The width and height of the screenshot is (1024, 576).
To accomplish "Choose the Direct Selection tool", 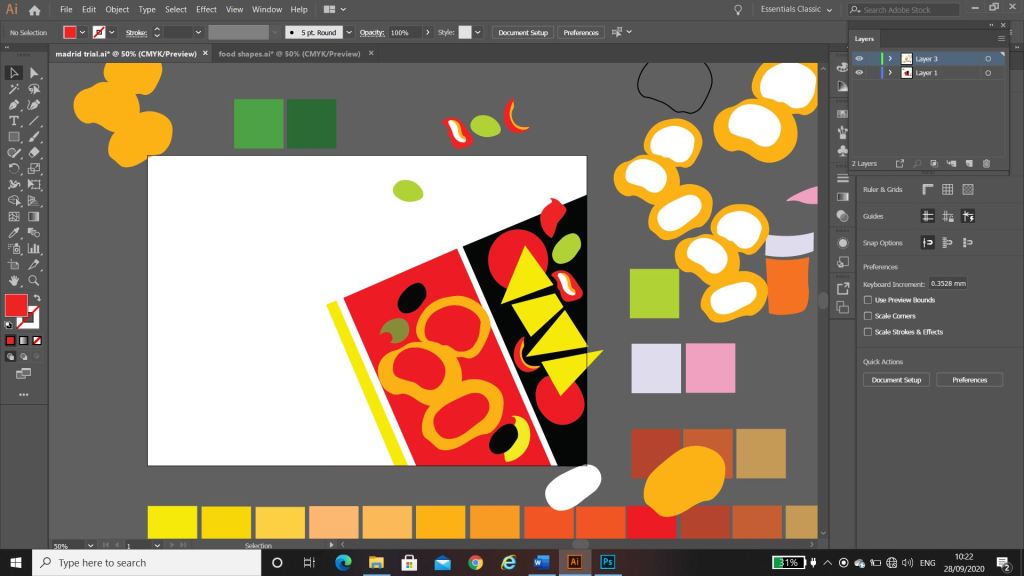I will (x=34, y=73).
